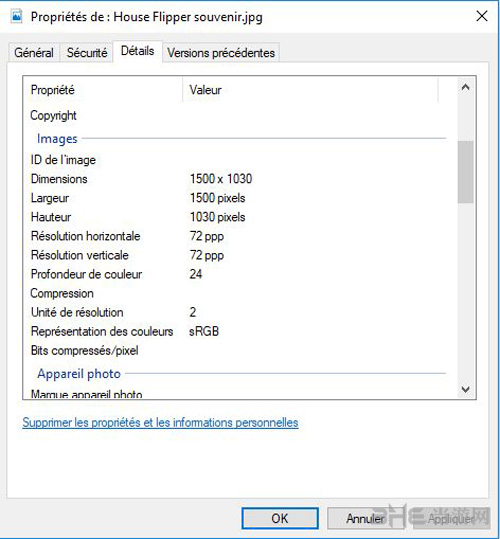This screenshot has height=539, width=500.
Task: Open Supprimer les propriétés et informations personnelles link
Action: (x=160, y=422)
